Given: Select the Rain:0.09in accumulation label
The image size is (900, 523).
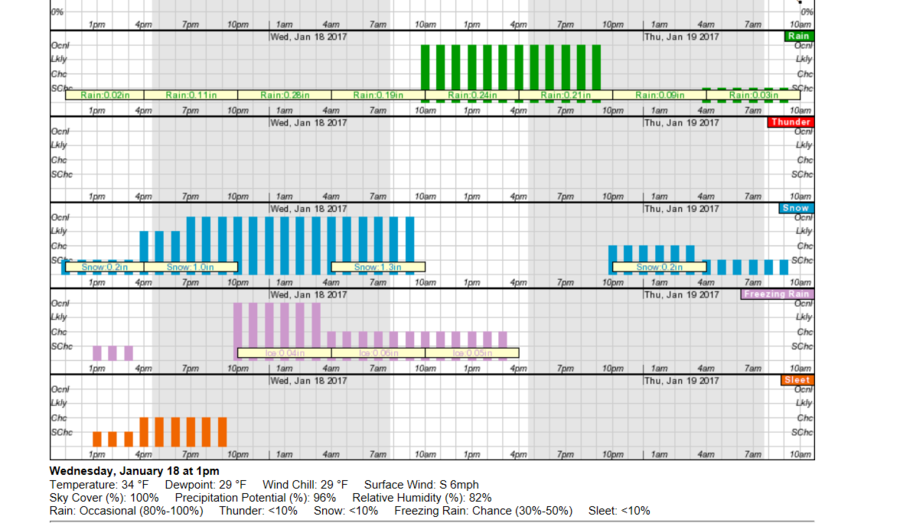Looking at the screenshot, I should (x=659, y=95).
